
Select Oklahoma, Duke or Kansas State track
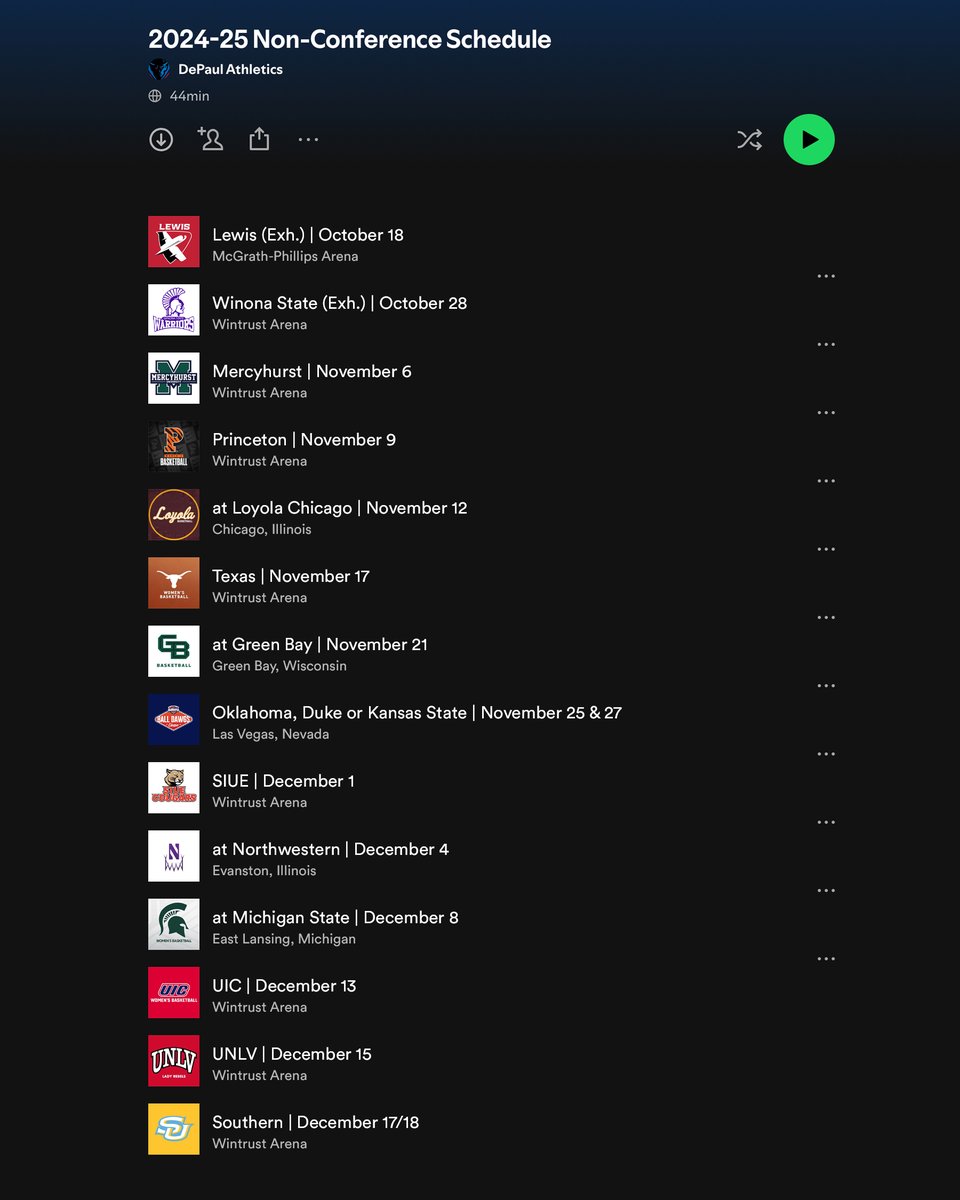pyautogui.click(x=417, y=712)
